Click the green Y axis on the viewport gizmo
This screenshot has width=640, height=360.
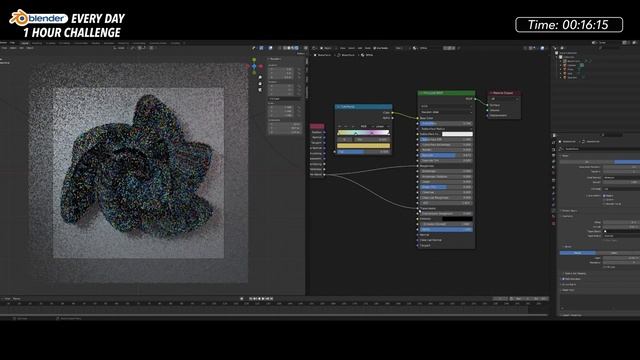coord(254,60)
